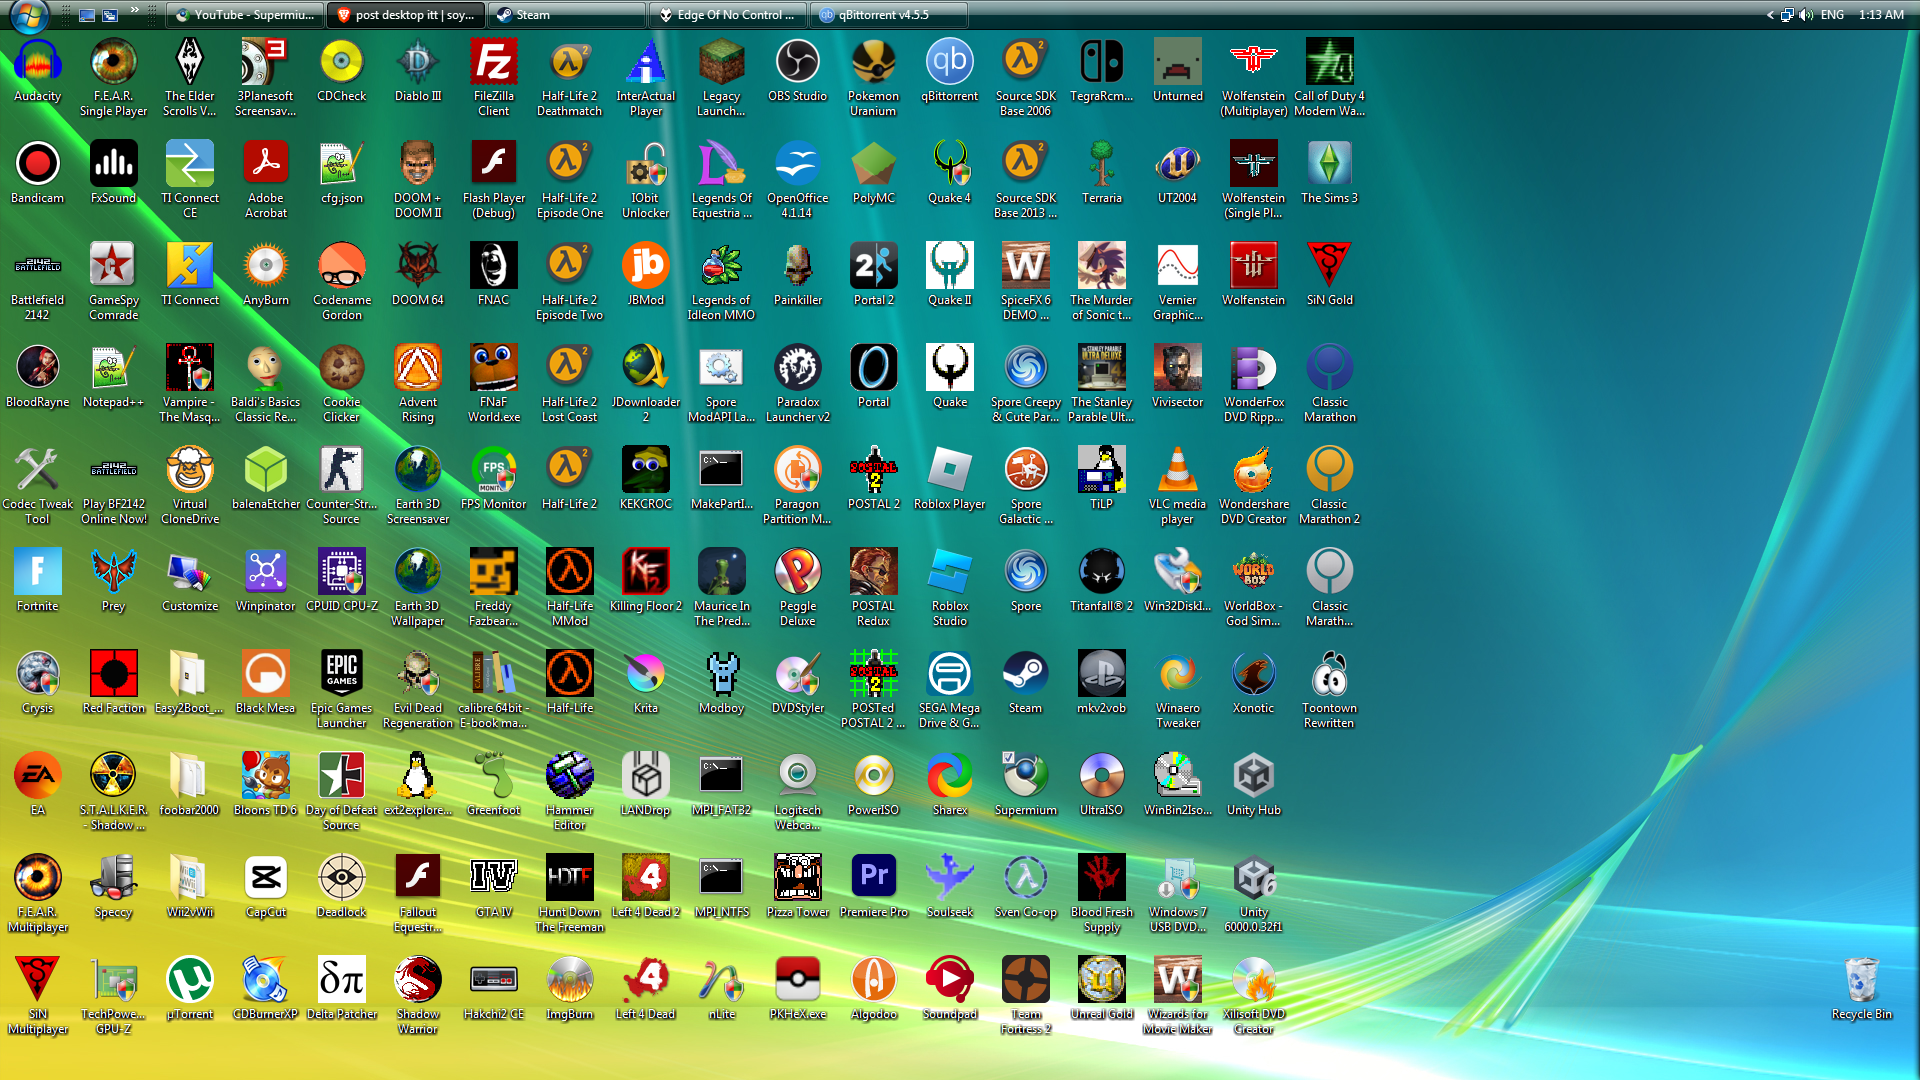Launch OBS Studio from the desktop
The image size is (1920, 1080).
(x=798, y=72)
